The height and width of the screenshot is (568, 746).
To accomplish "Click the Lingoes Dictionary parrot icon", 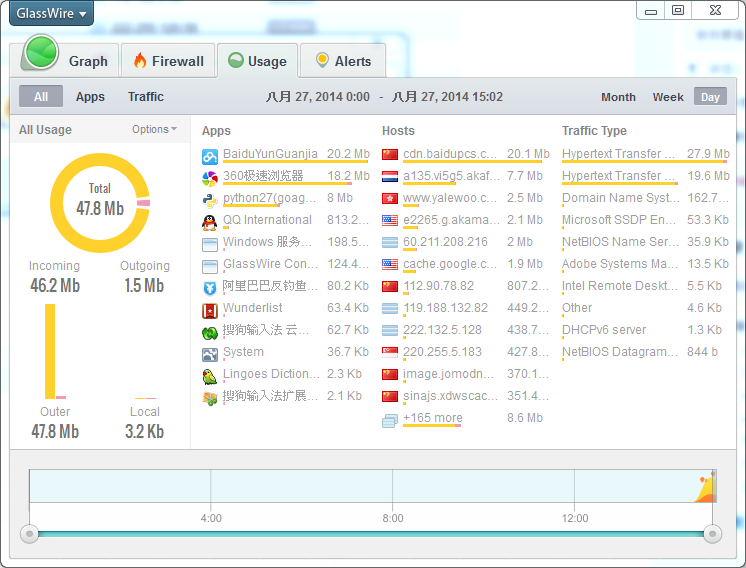I will [x=210, y=376].
